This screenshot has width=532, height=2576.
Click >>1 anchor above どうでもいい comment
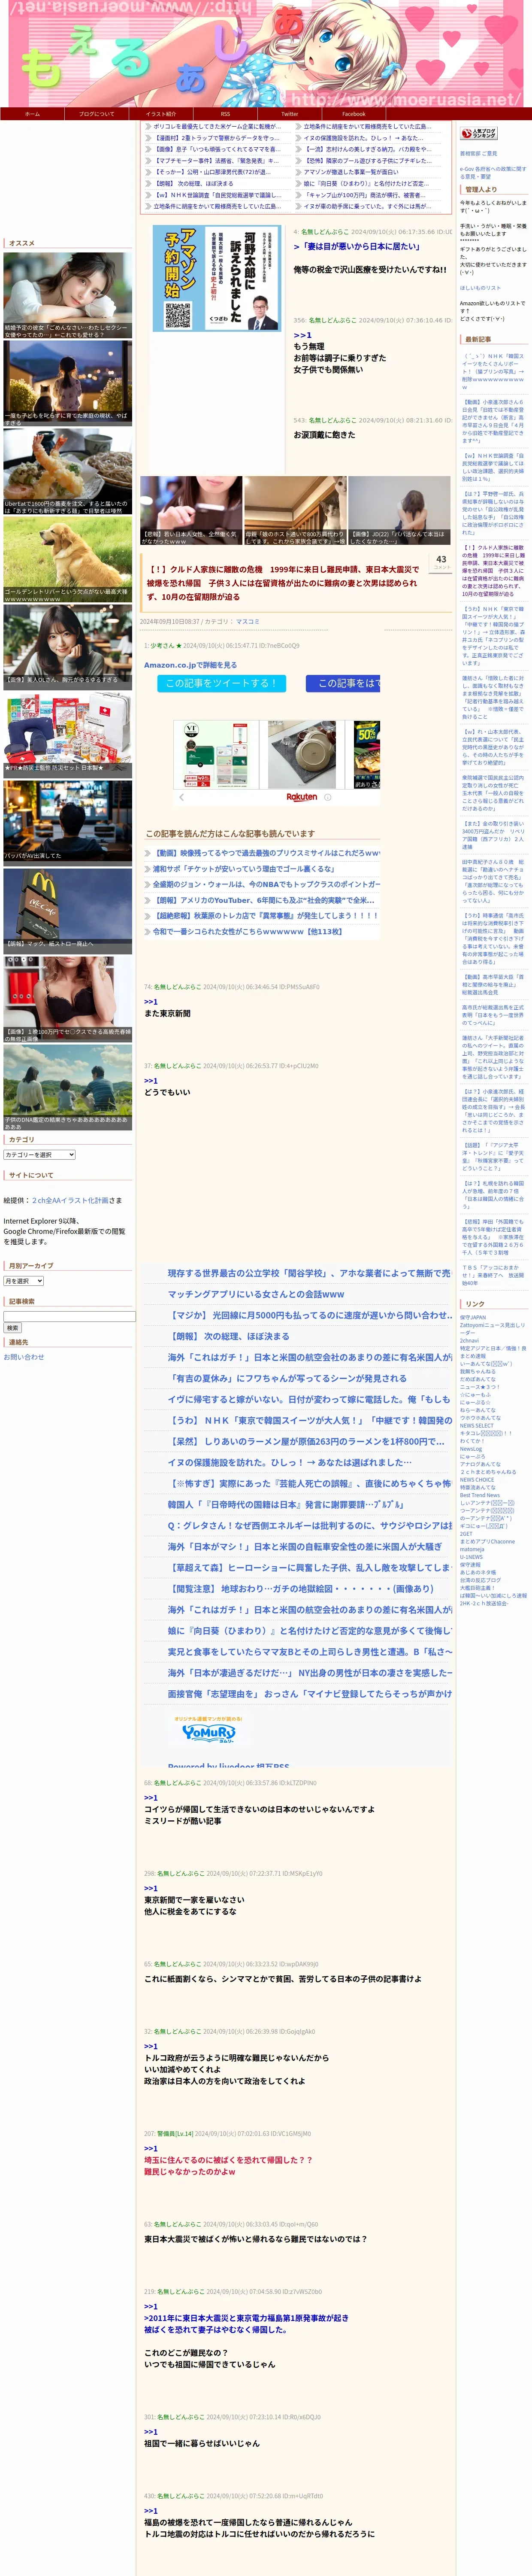[150, 1080]
